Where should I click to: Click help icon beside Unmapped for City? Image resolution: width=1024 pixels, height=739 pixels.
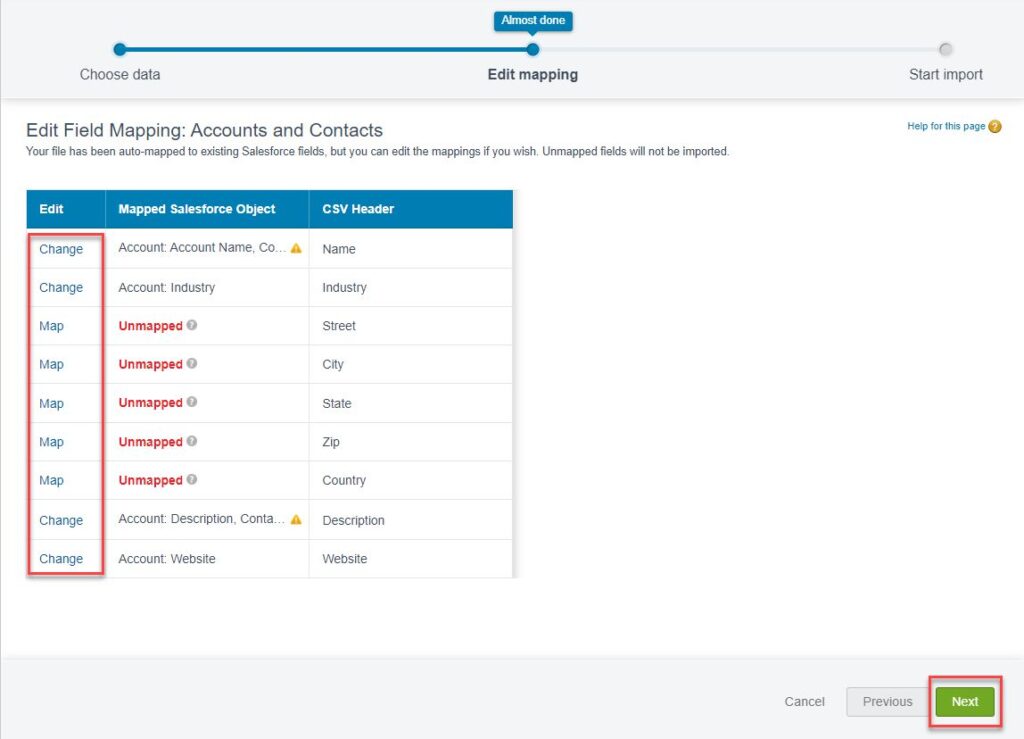tap(191, 364)
